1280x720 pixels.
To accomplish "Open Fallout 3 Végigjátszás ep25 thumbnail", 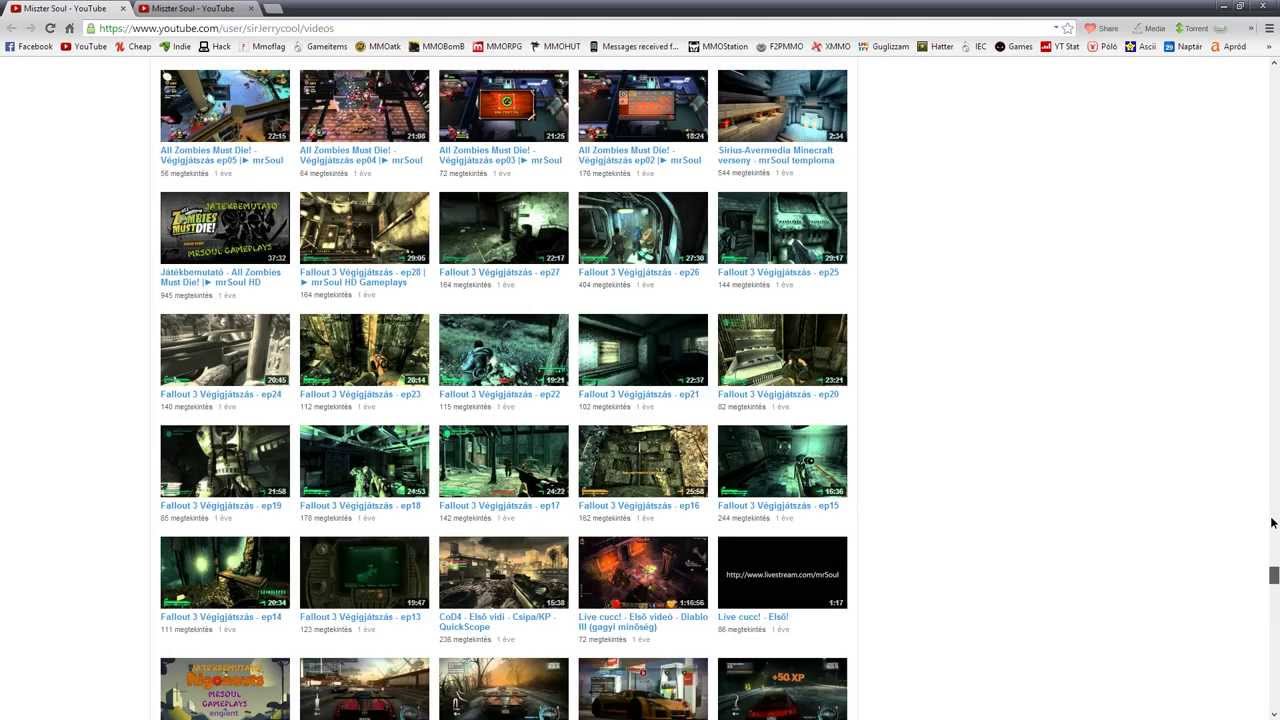I will (x=782, y=228).
